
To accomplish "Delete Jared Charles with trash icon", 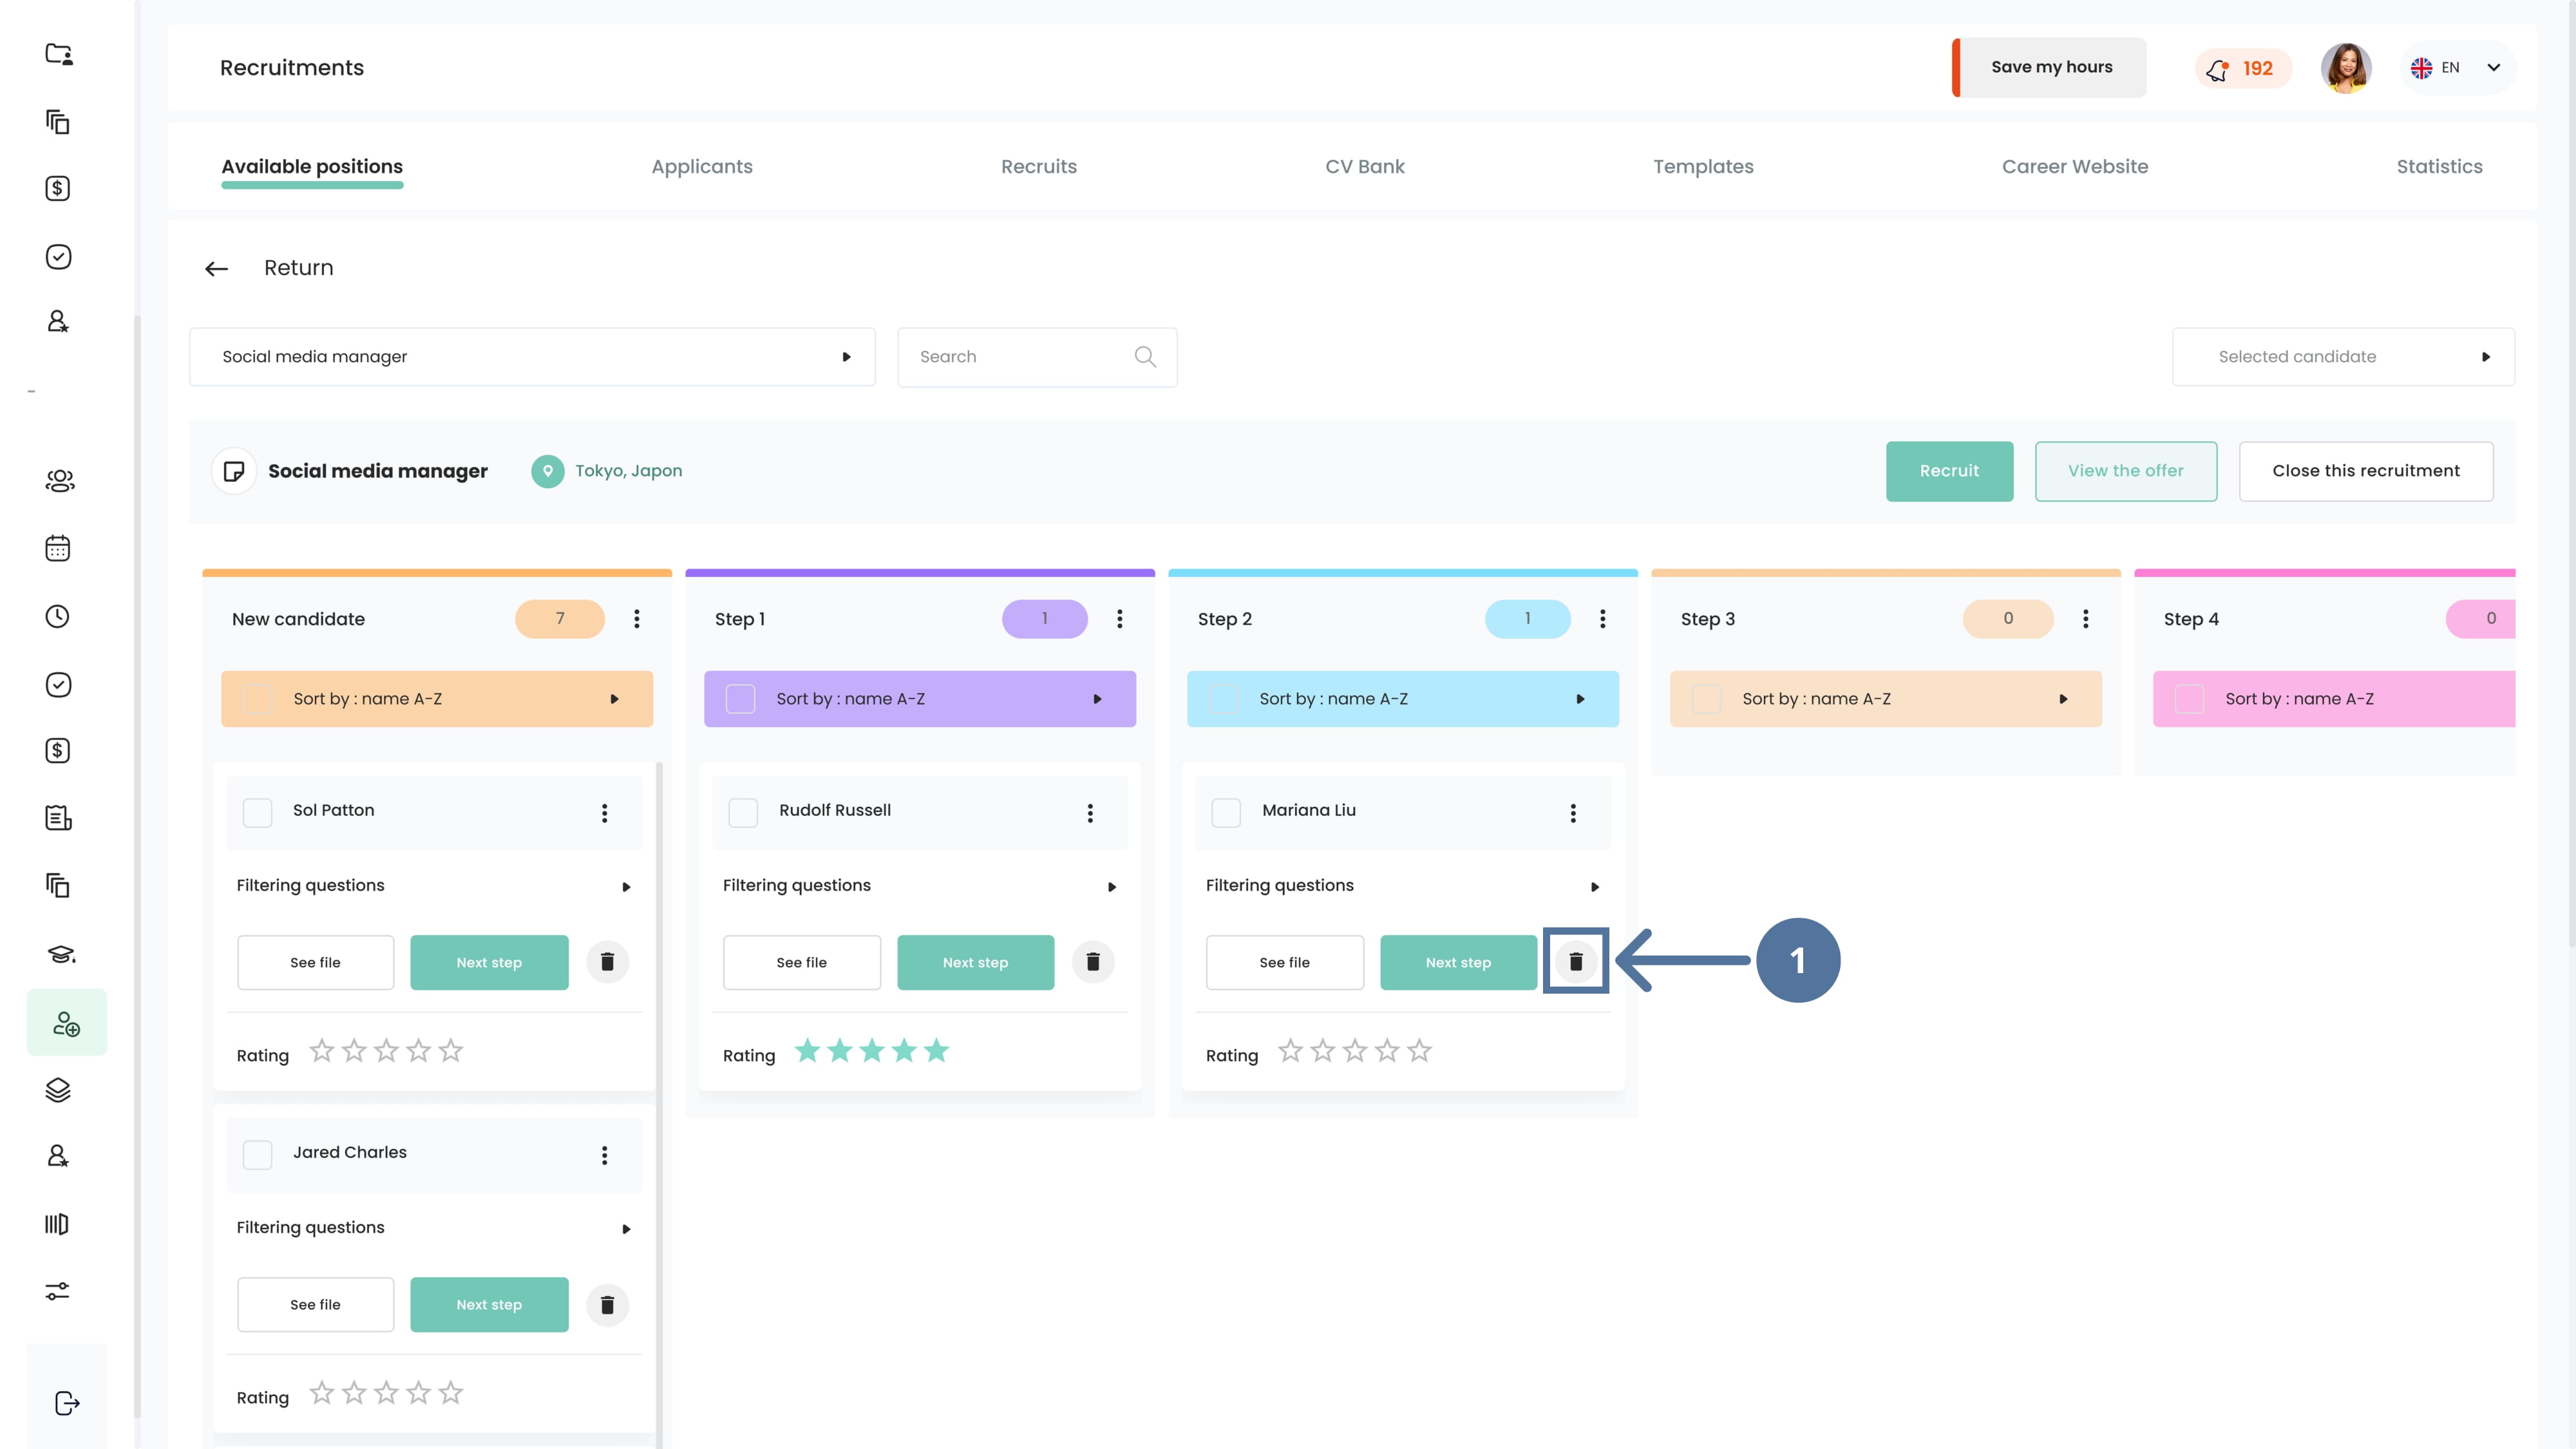I will [607, 1305].
